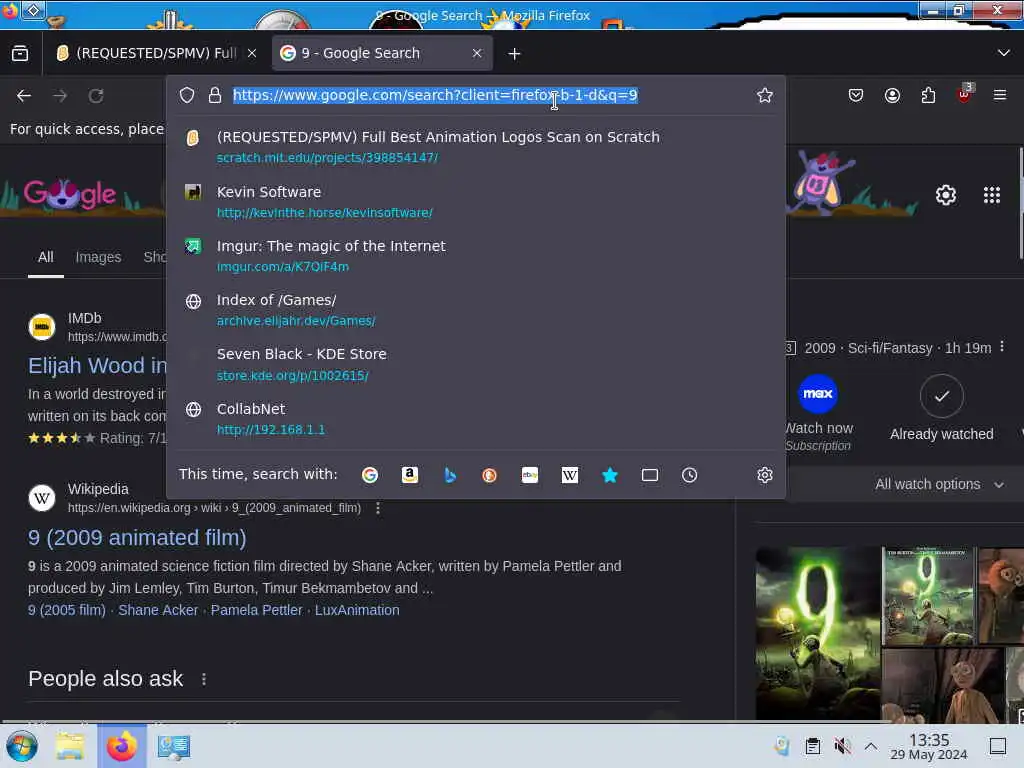Image resolution: width=1024 pixels, height=768 pixels.
Task: Close the Scratch project tab
Action: 252,53
